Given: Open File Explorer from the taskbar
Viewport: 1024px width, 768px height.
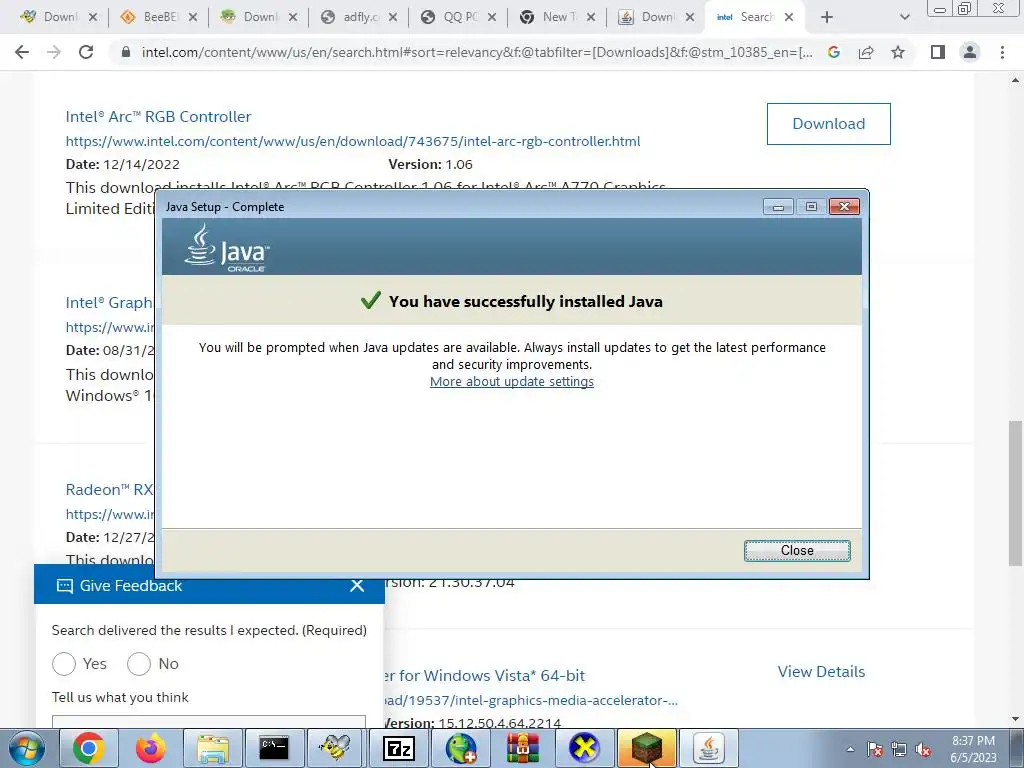Looking at the screenshot, I should pos(213,748).
